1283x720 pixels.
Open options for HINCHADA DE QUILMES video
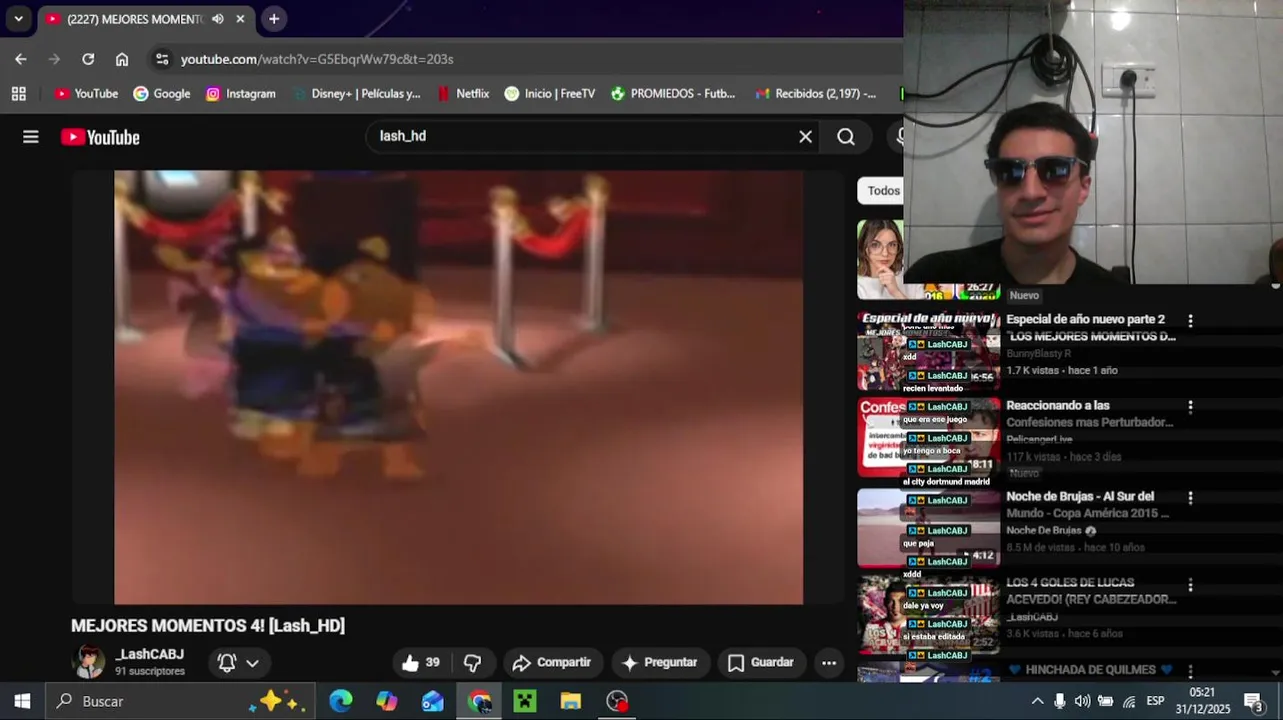(x=1190, y=671)
